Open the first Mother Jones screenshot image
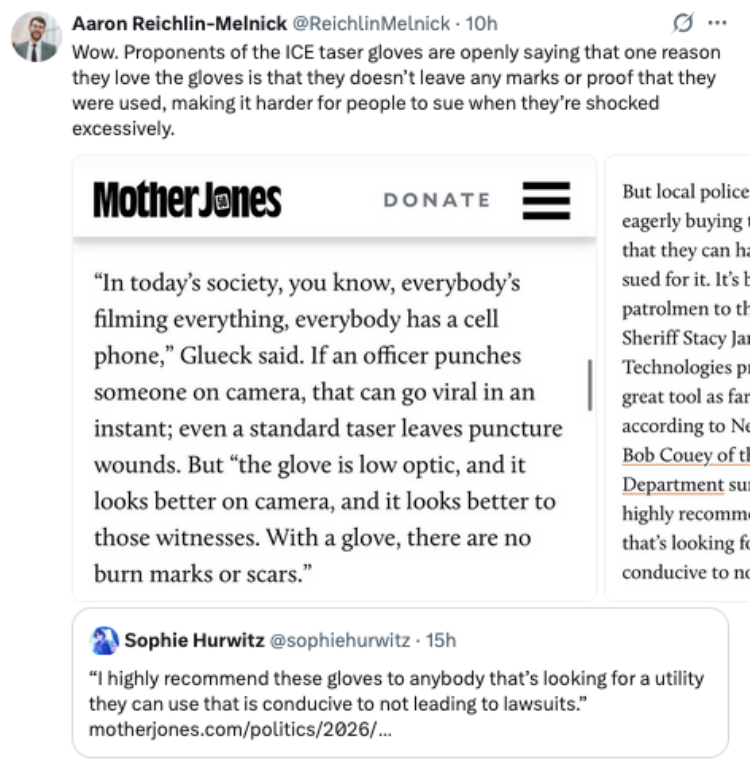Screen dimensions: 750x763 334,379
